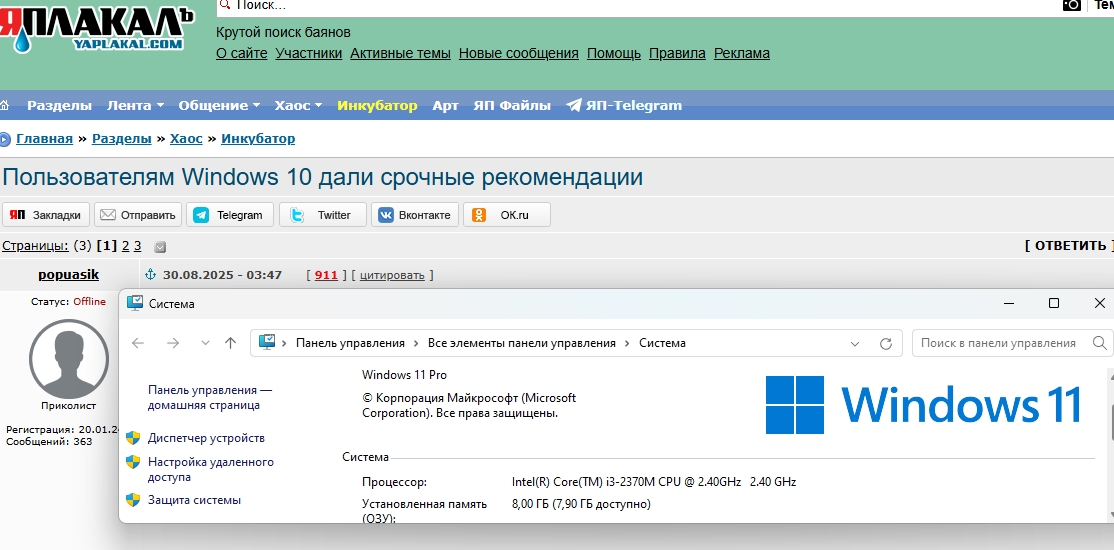Refresh the control panel view
Screen dimensions: 1114x550
pyautogui.click(x=886, y=343)
